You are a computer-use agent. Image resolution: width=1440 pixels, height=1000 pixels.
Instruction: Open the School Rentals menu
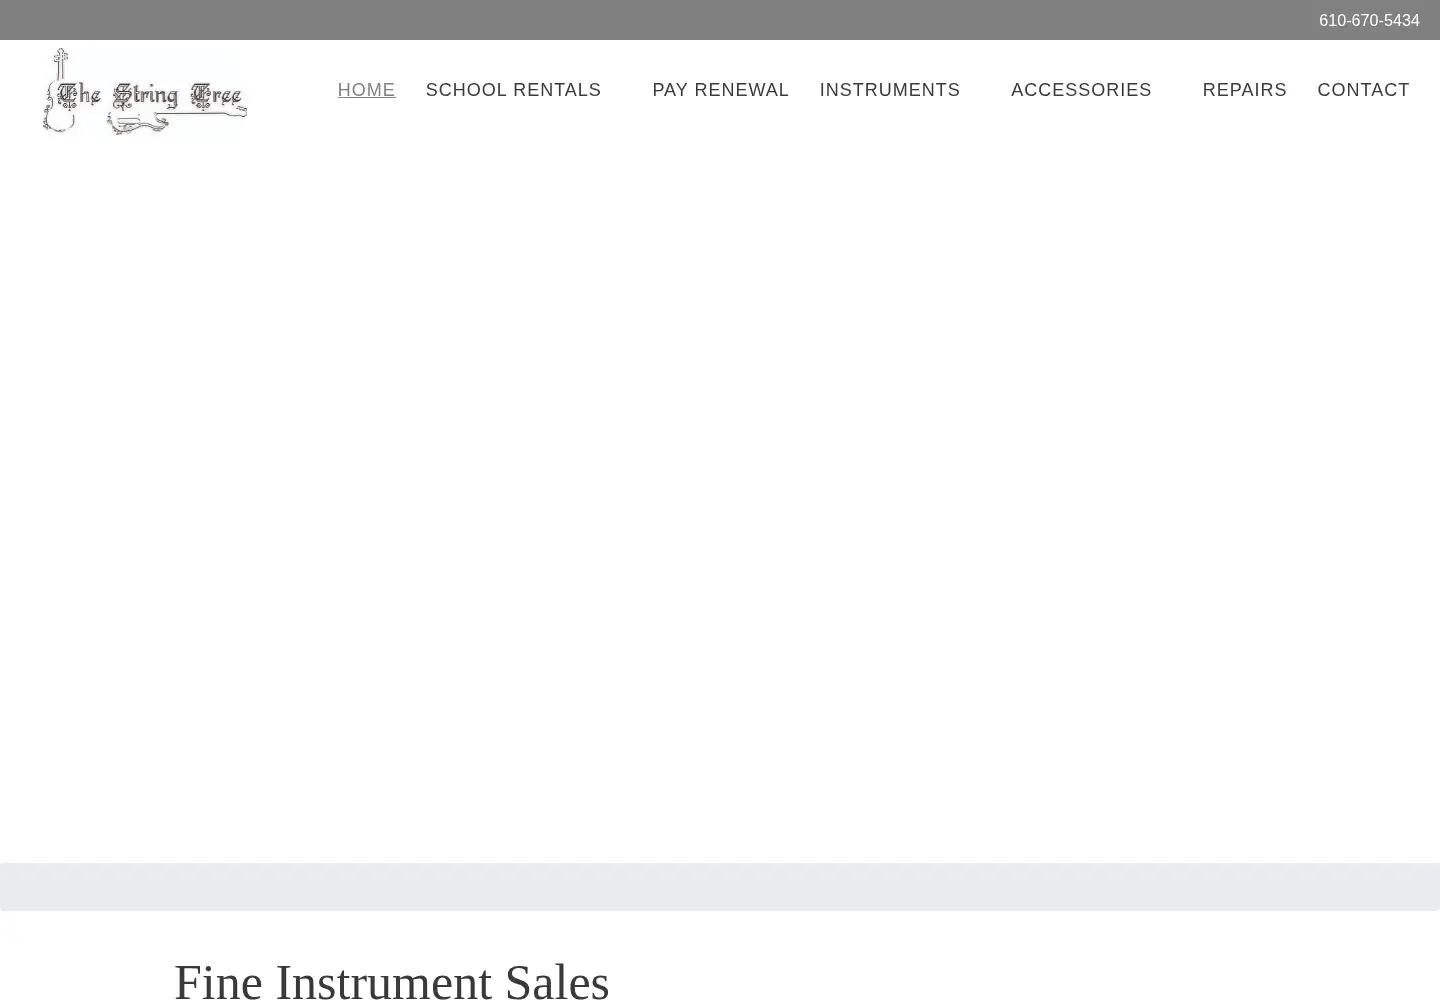pos(513,90)
